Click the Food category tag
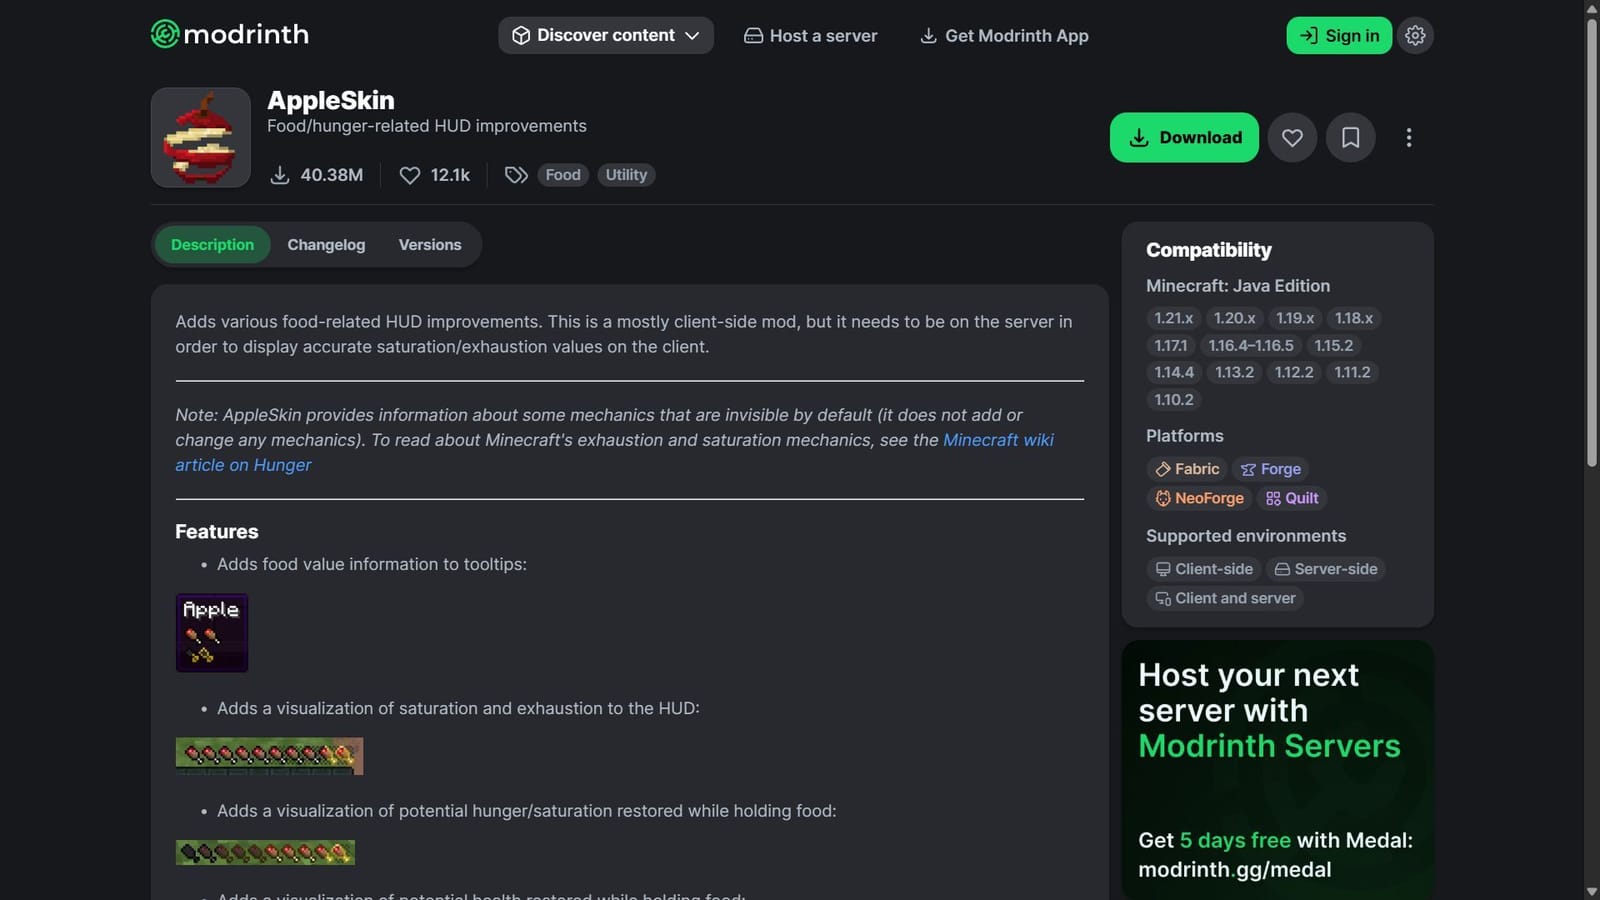Screen dimensions: 1600x900 562,174
